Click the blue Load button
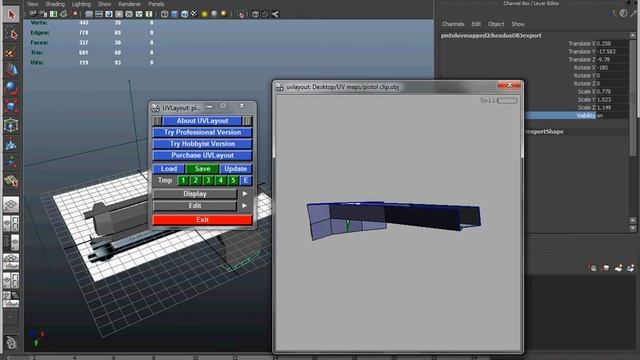 tap(169, 169)
